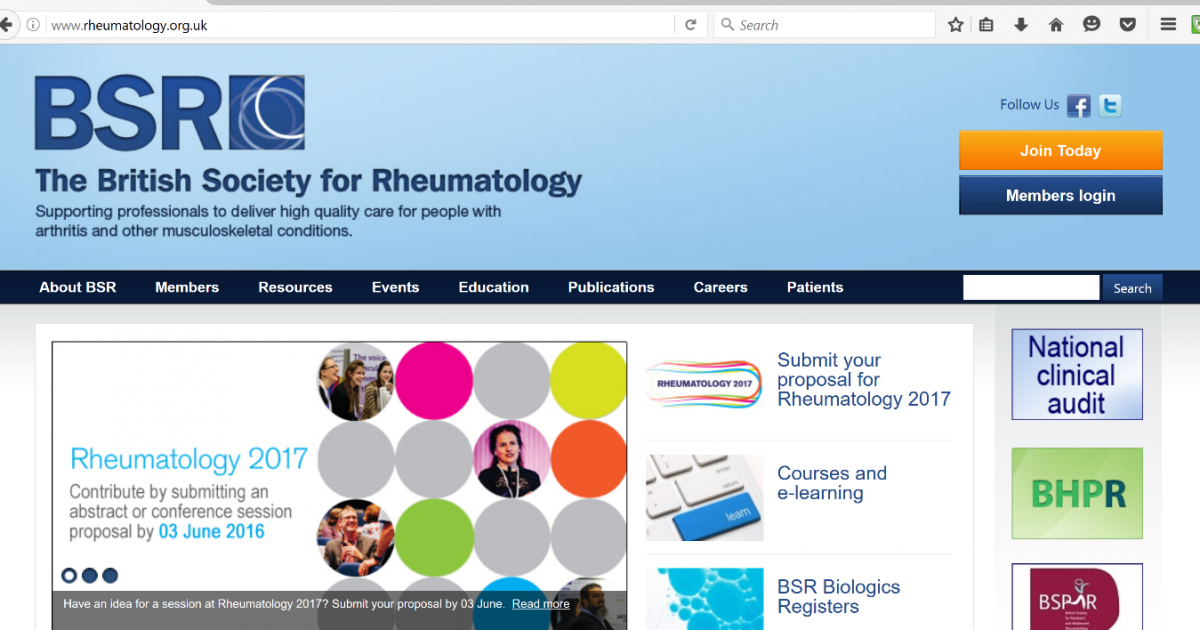Open the smiley chat icon
Screen dimensions: 1200x630
1092,25
